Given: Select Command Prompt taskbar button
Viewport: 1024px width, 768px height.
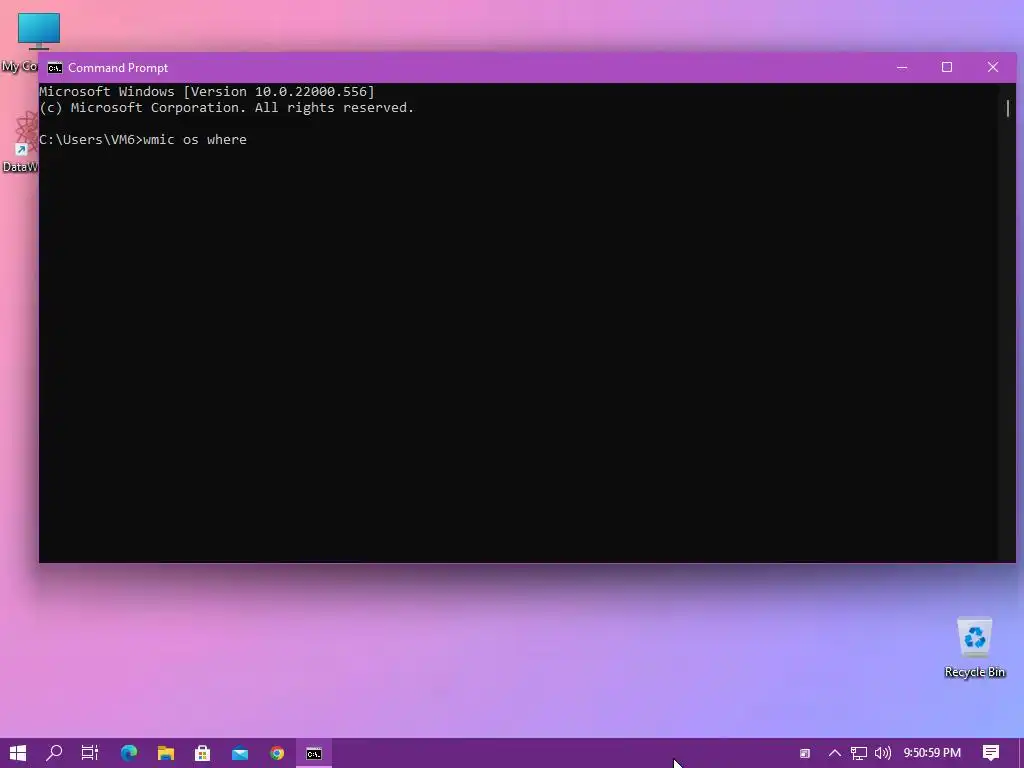Looking at the screenshot, I should (314, 754).
